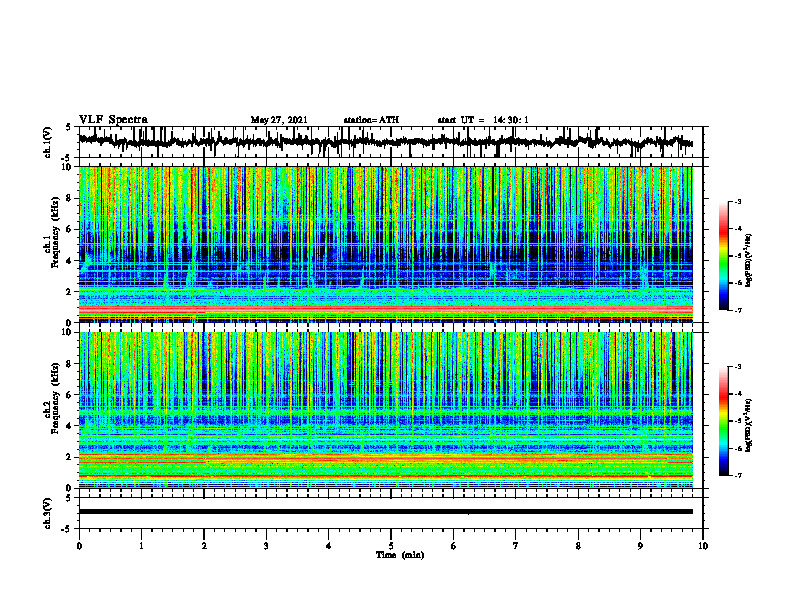Click the ch.1 "Frequency (kHz)" axis label
792x612 pixels.
(x=55, y=233)
